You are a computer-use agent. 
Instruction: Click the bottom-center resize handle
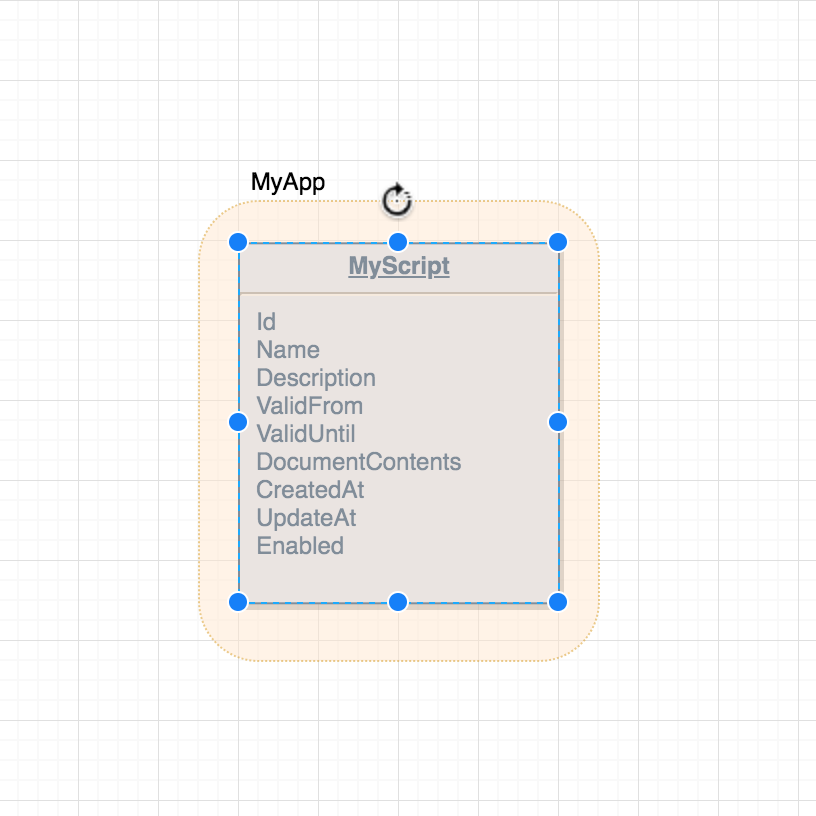(398, 601)
